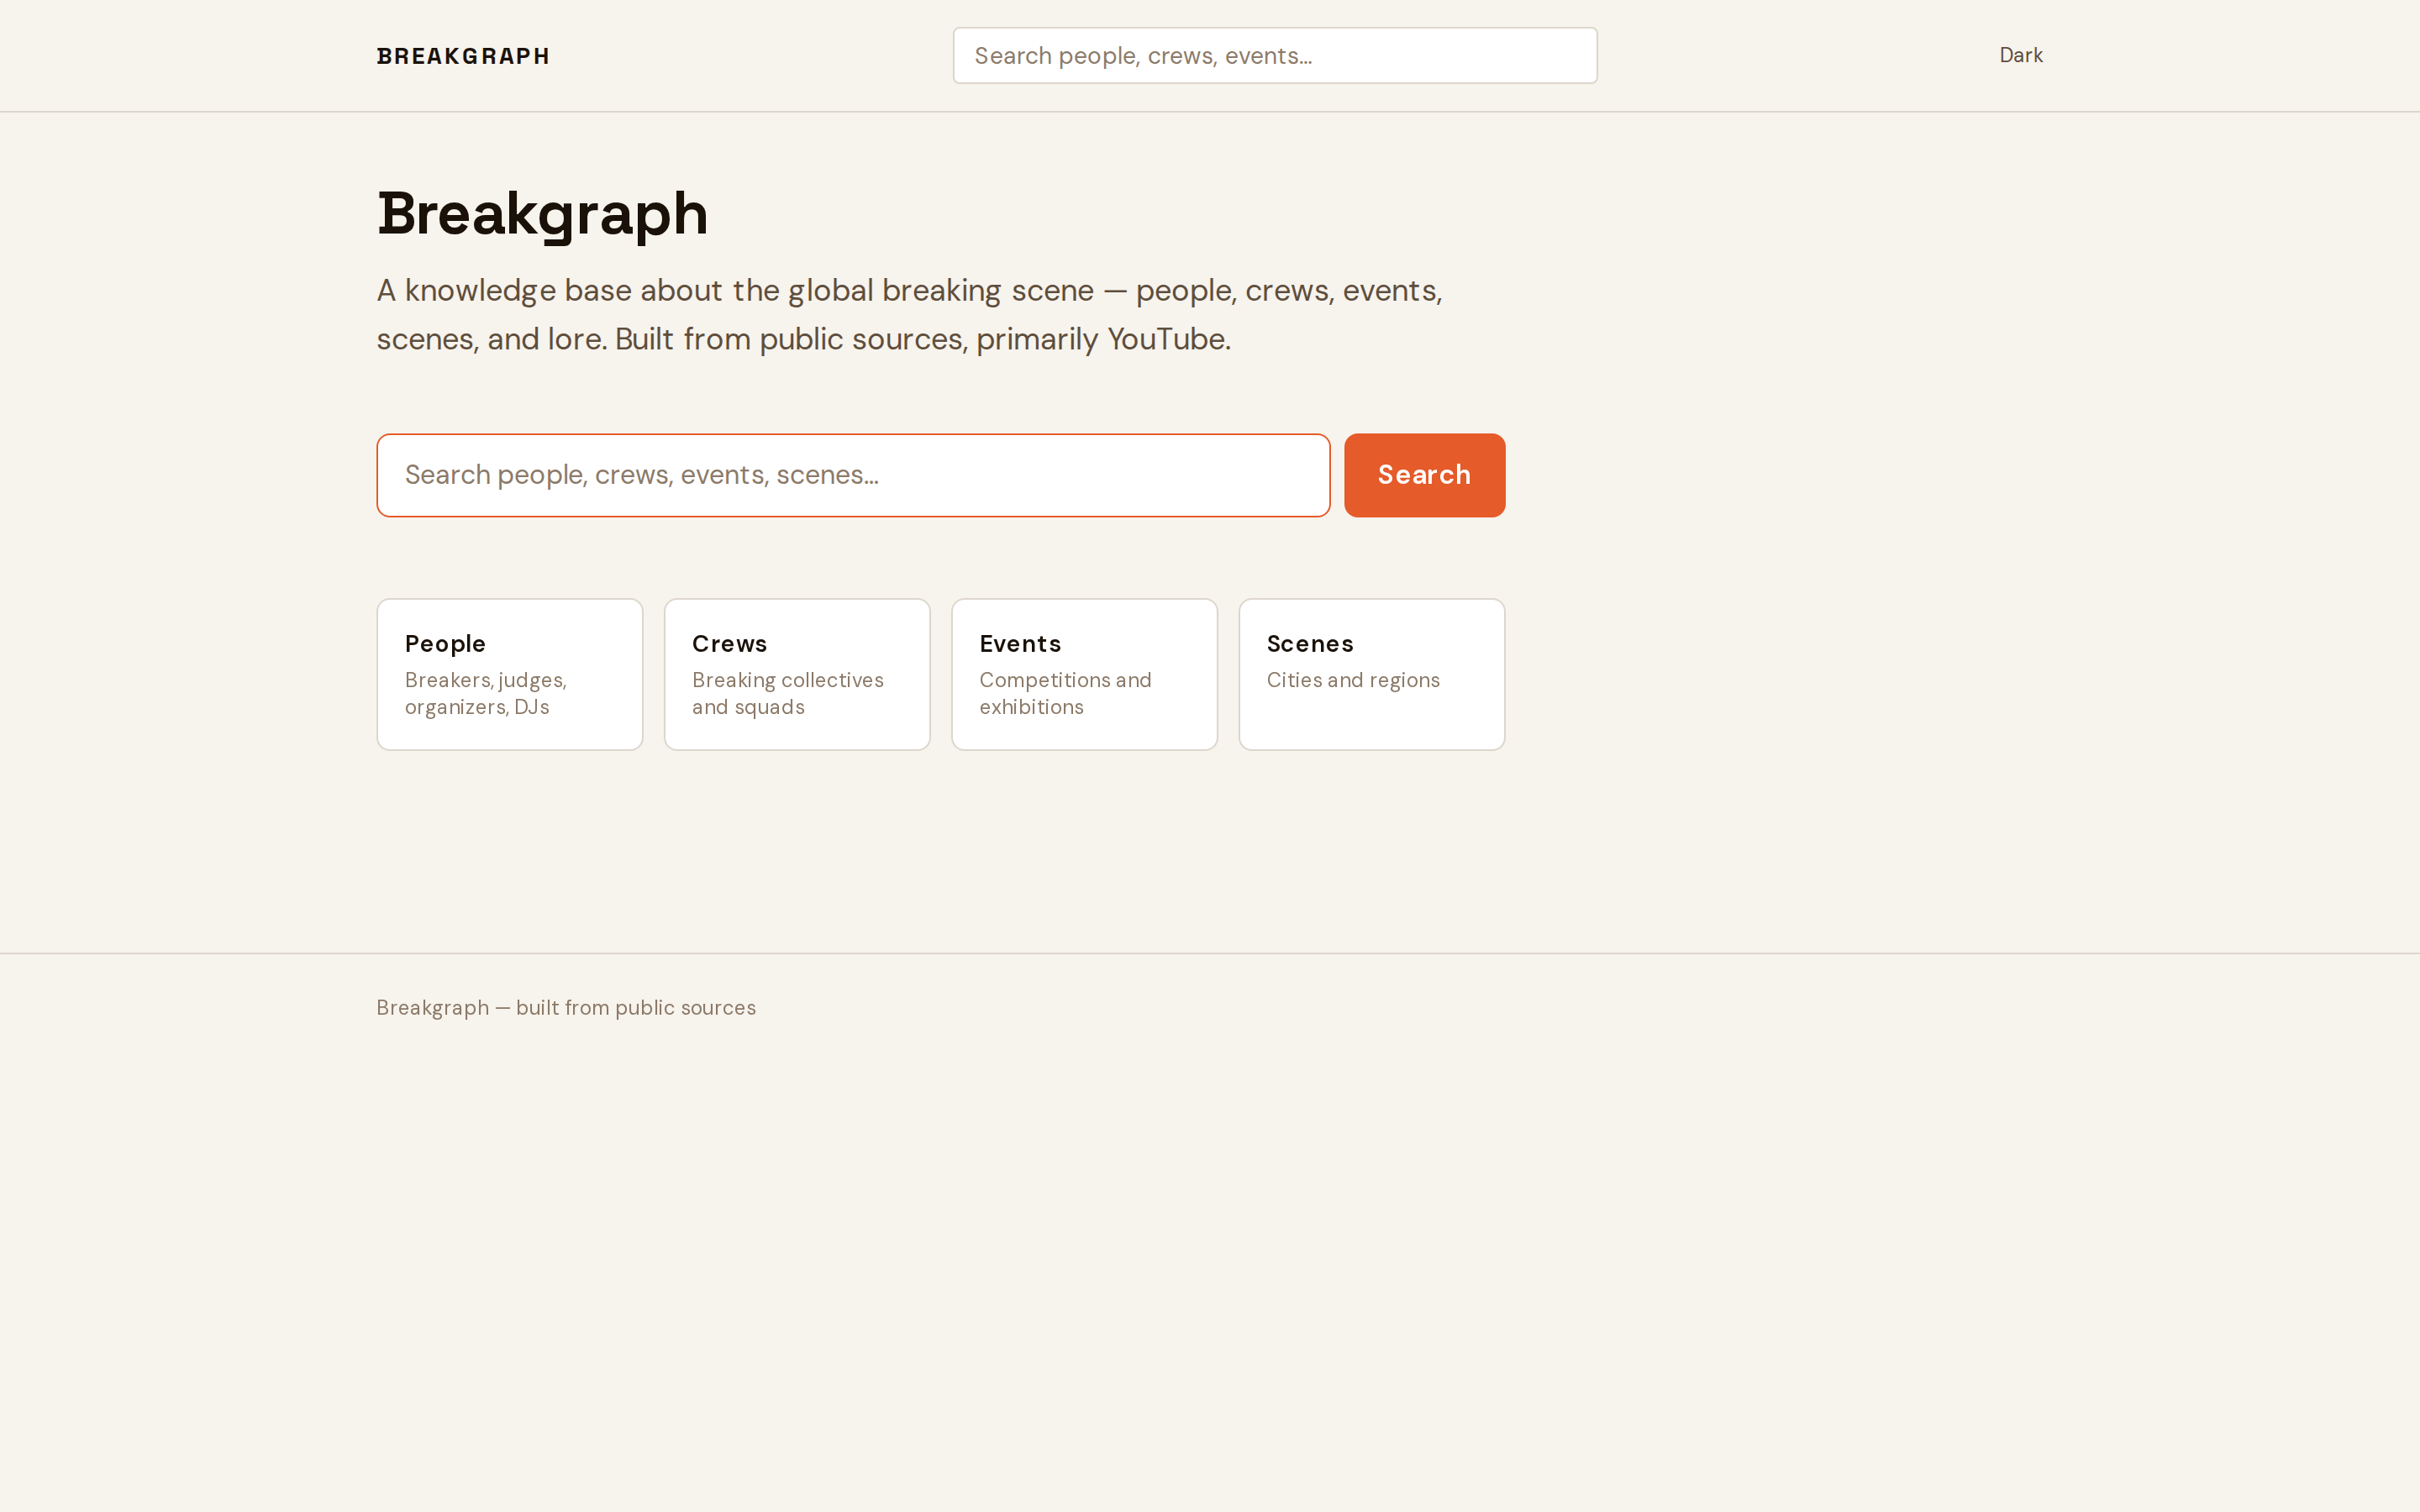Open the Scenes category card

1371,673
